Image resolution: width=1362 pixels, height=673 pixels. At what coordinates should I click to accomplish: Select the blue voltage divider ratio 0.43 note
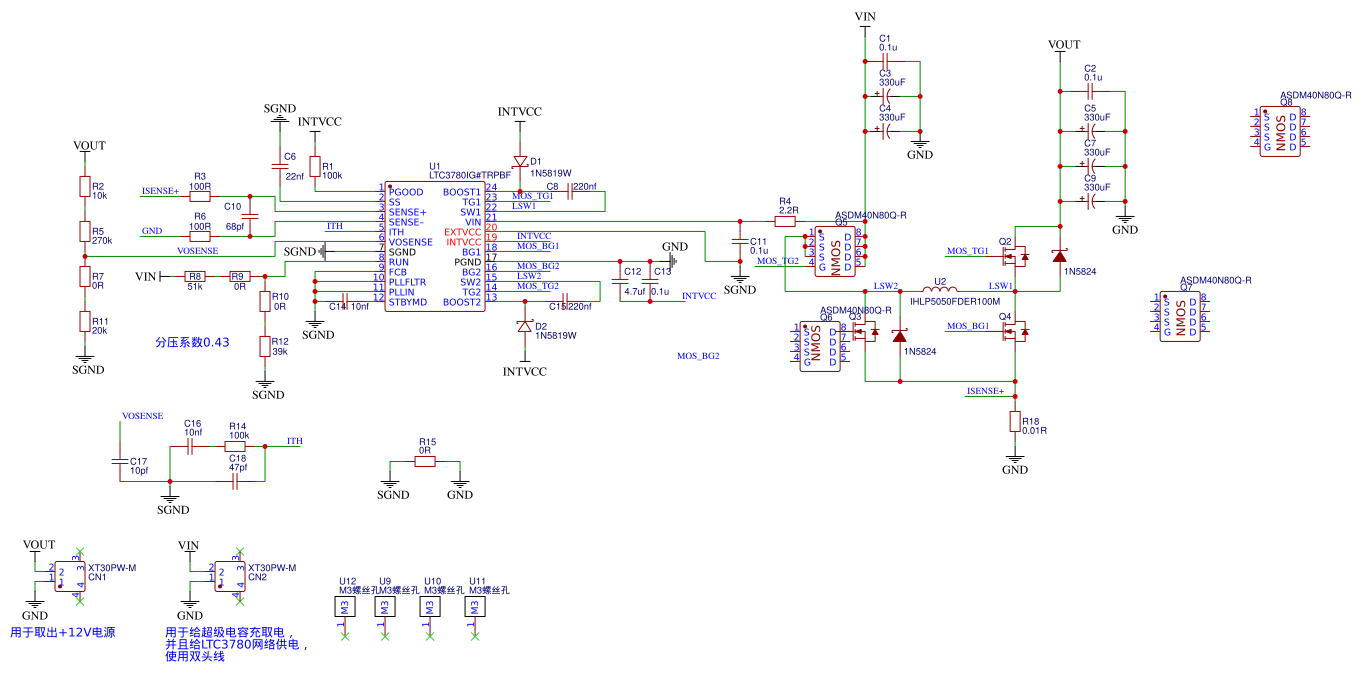pos(192,342)
